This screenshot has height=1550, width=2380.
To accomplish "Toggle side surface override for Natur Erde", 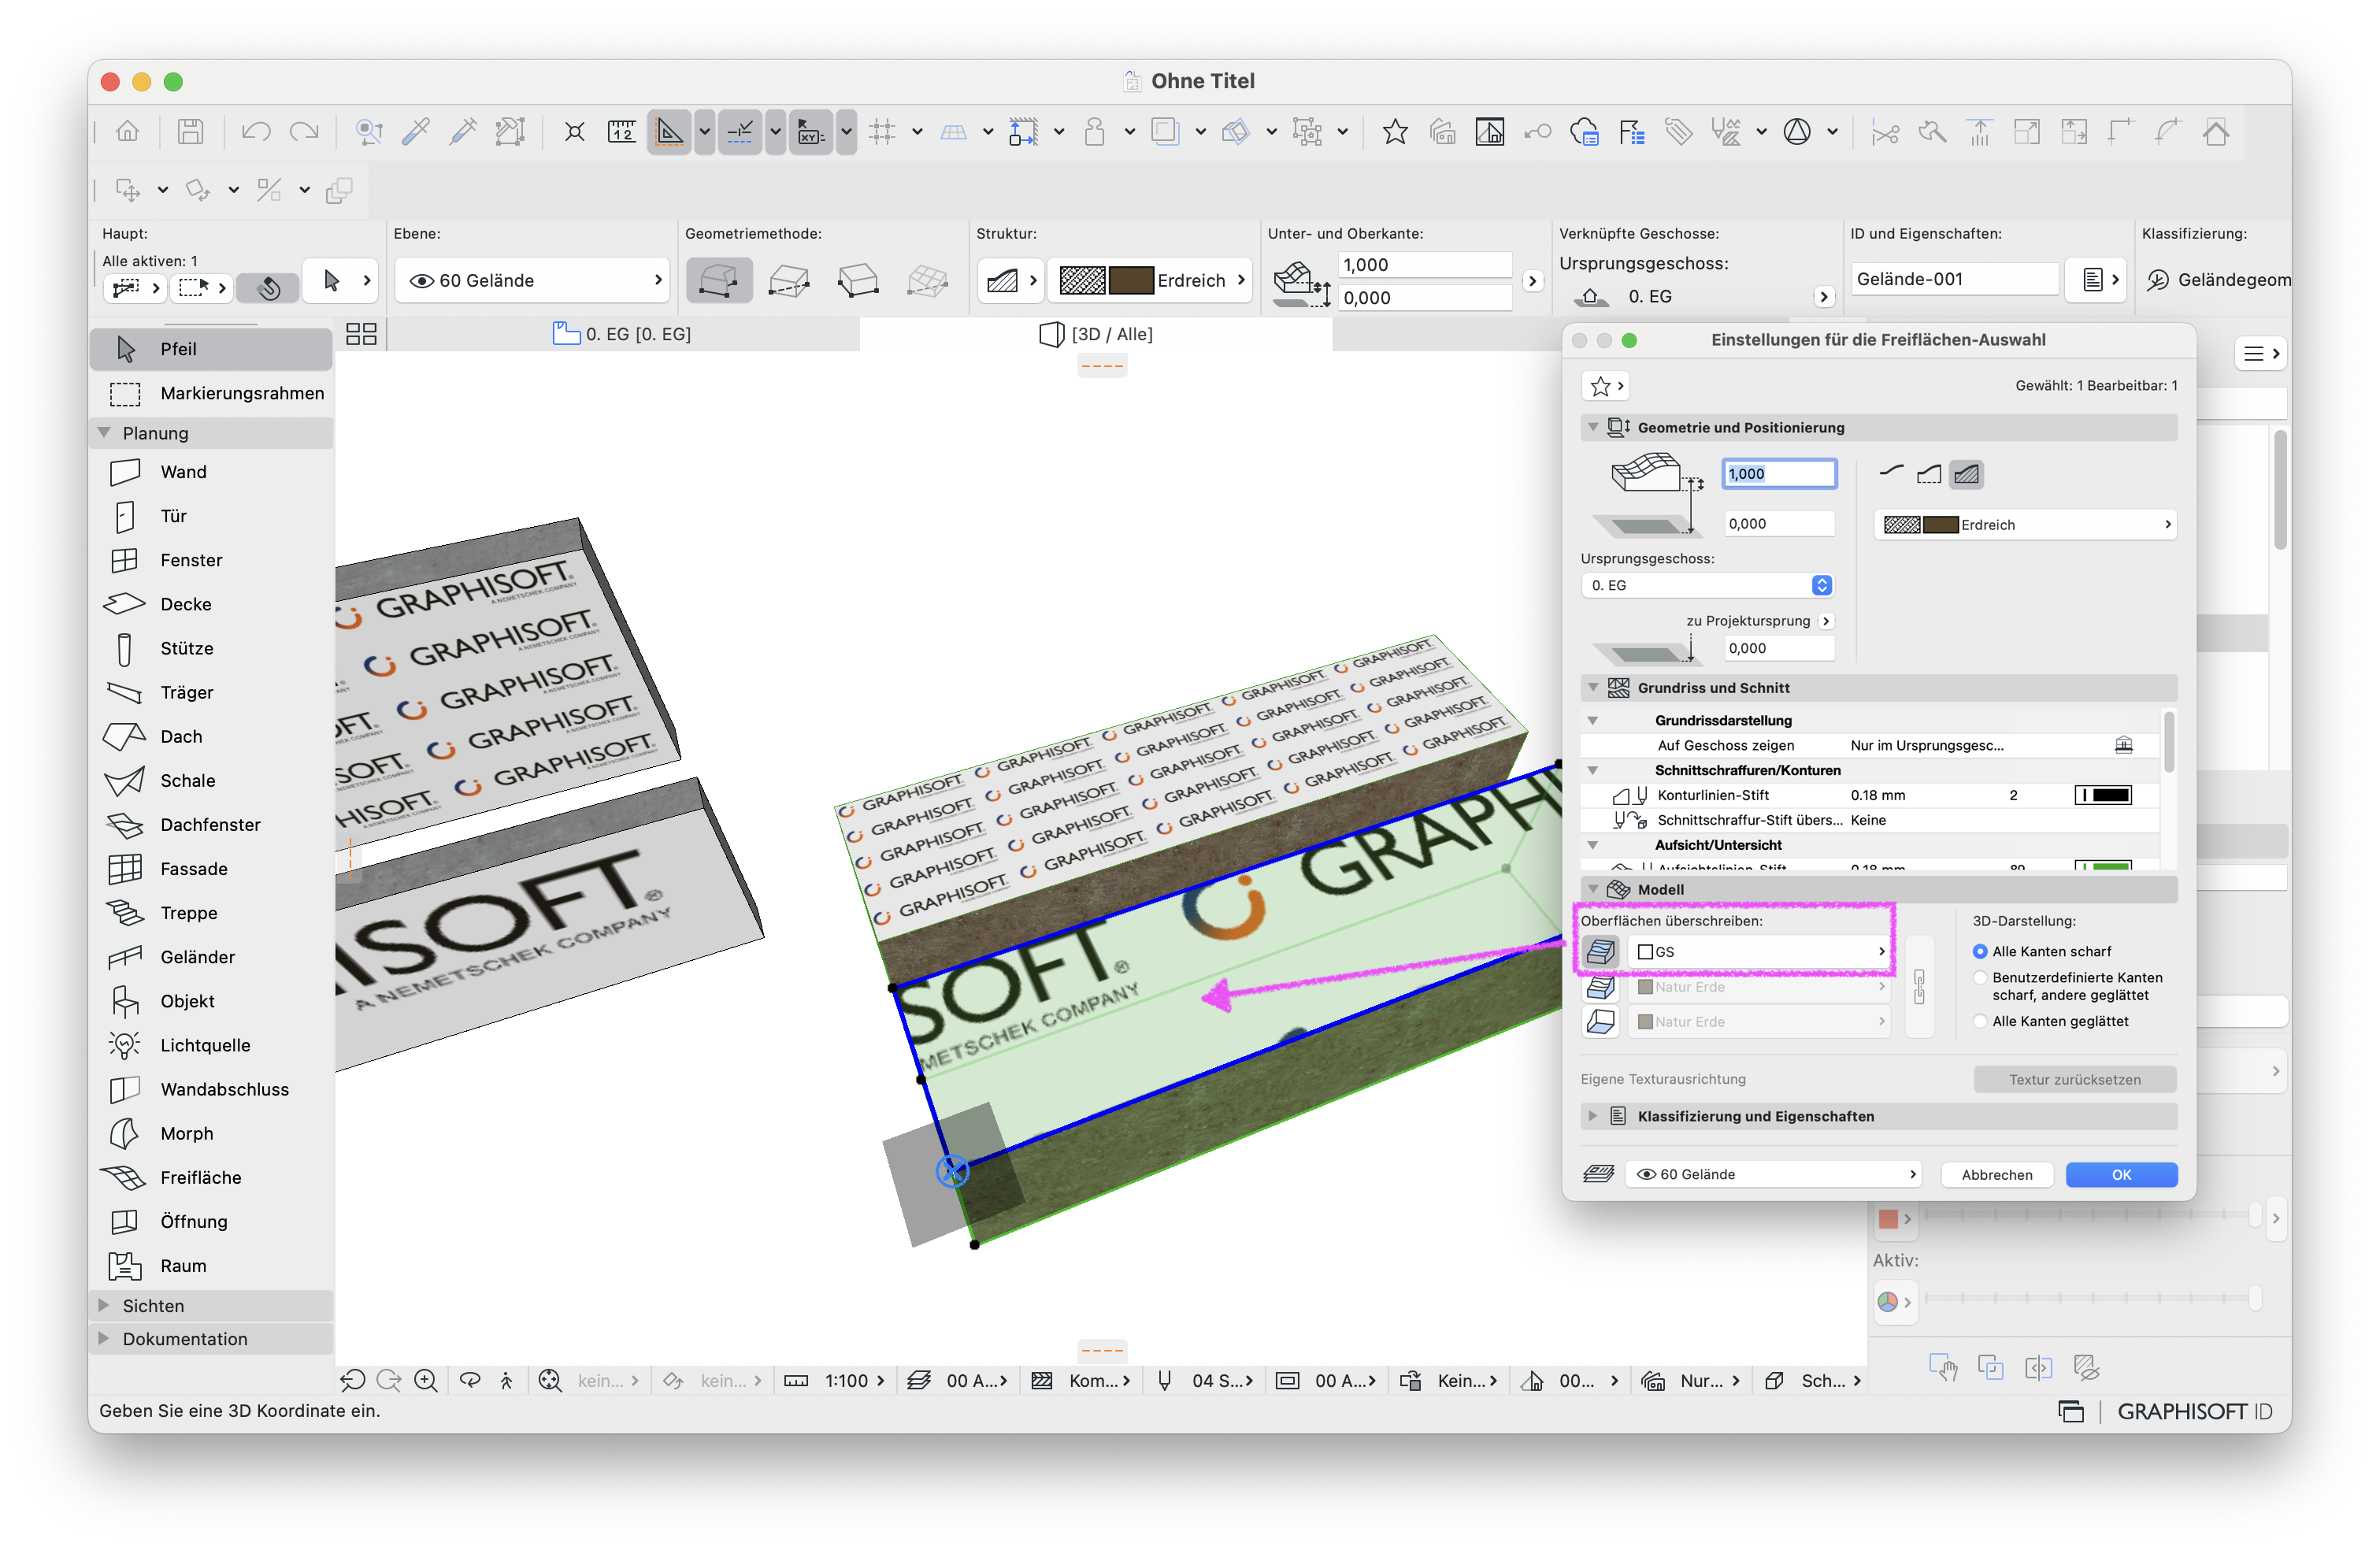I will click(1600, 987).
